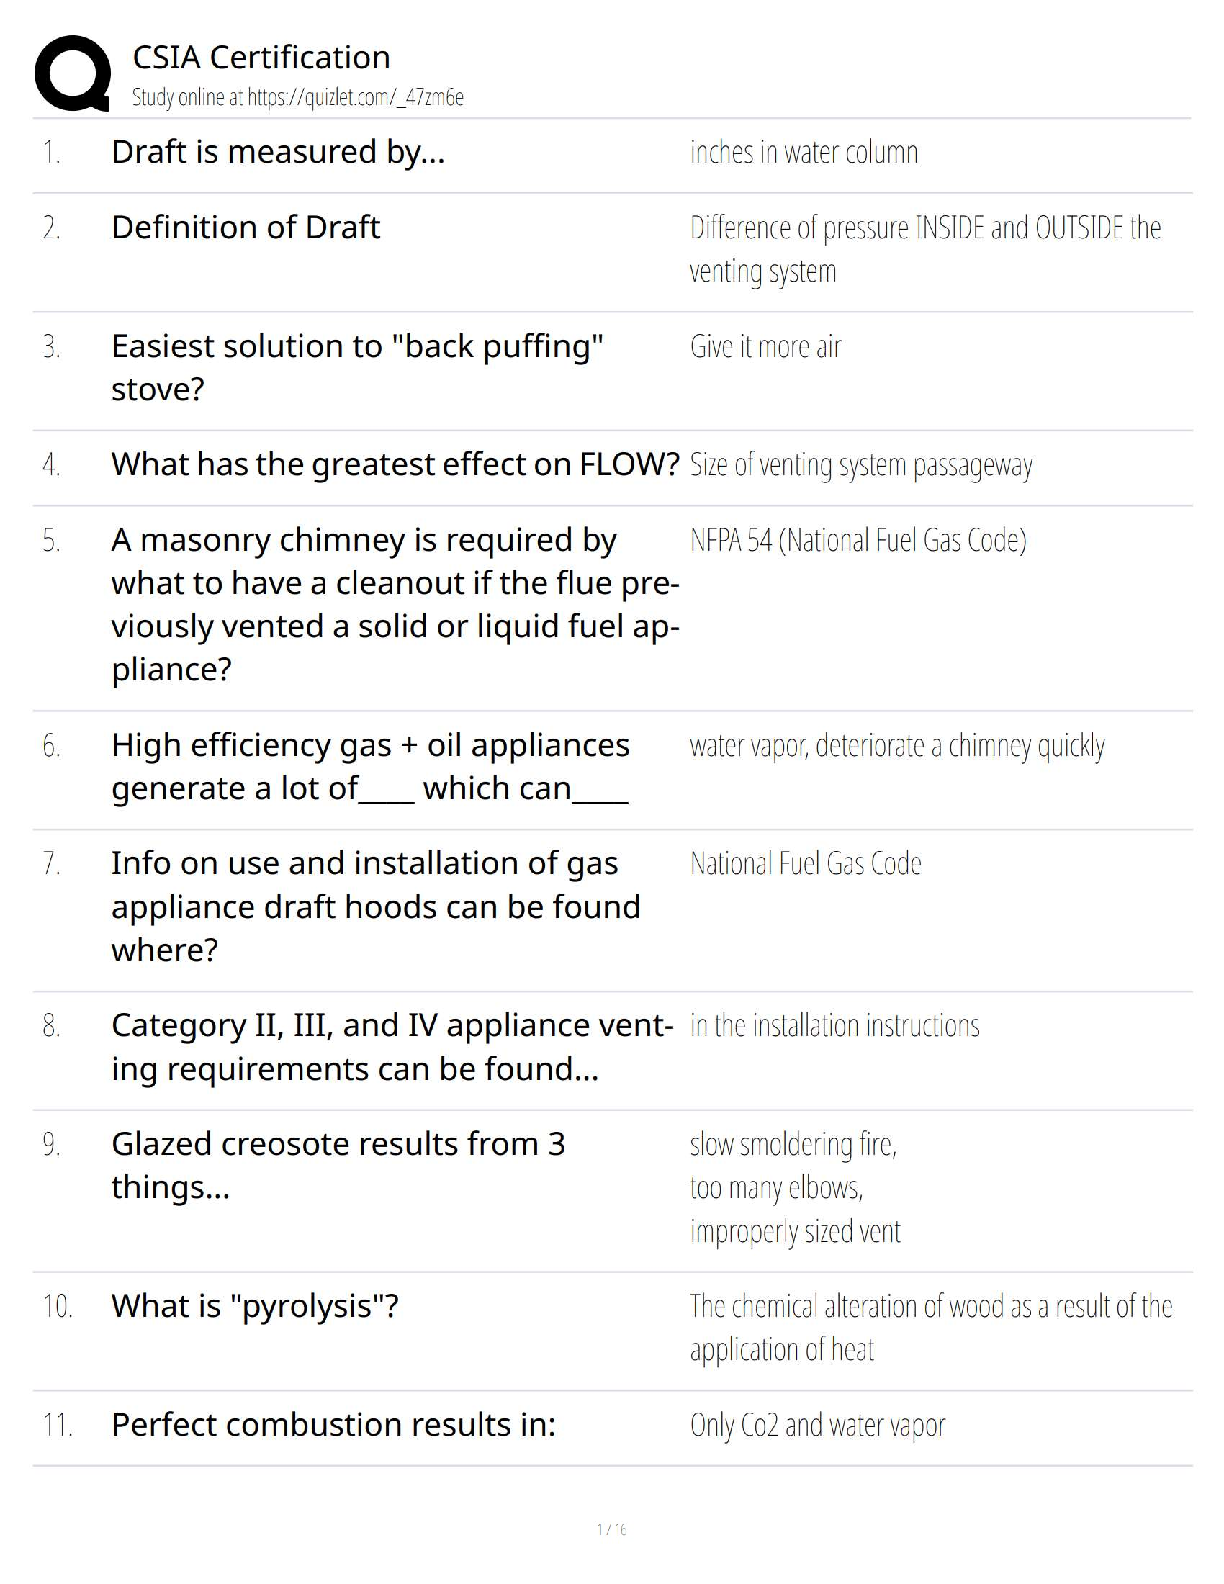Click the NFPA 54 answer text
Screen dimensions: 1224x1584
(x=857, y=541)
